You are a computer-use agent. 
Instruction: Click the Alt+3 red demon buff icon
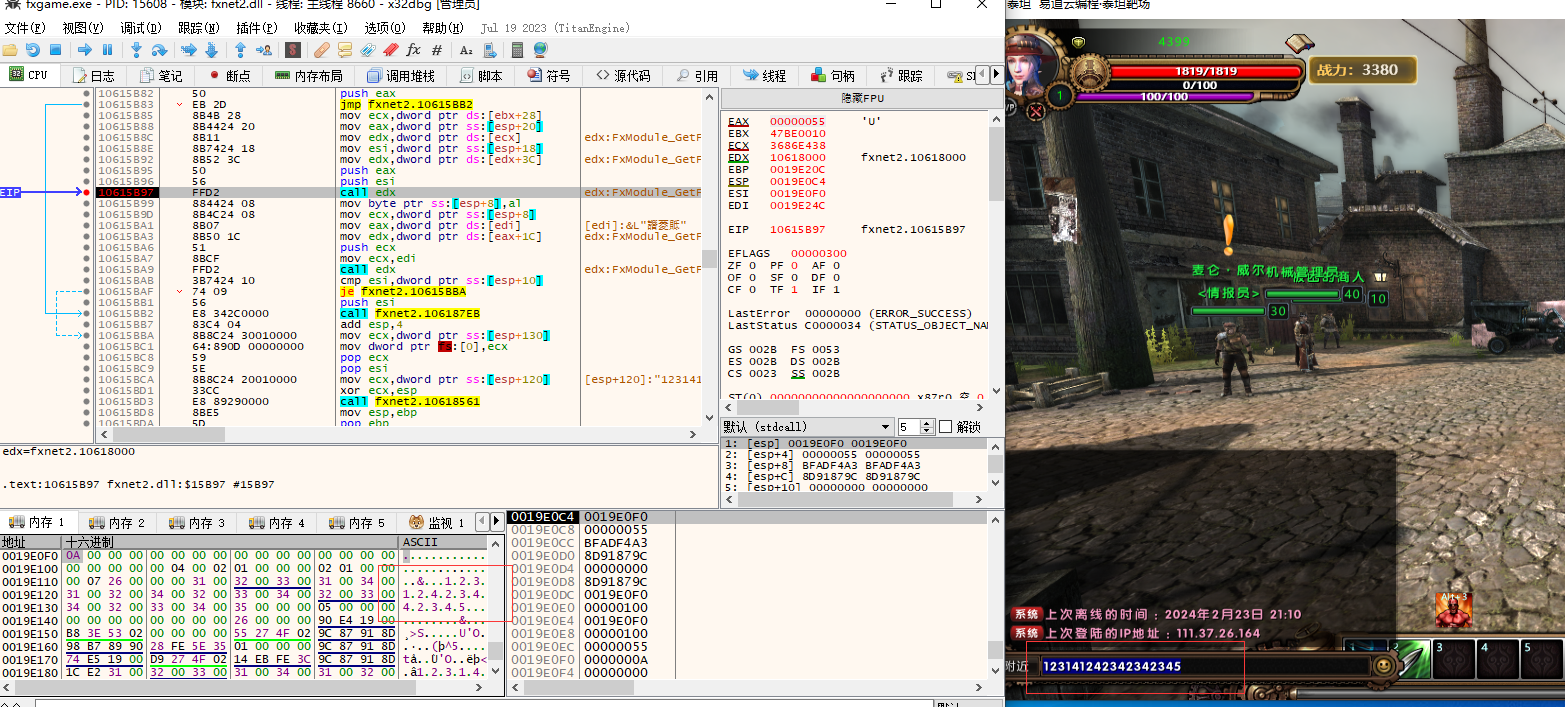coord(1452,611)
